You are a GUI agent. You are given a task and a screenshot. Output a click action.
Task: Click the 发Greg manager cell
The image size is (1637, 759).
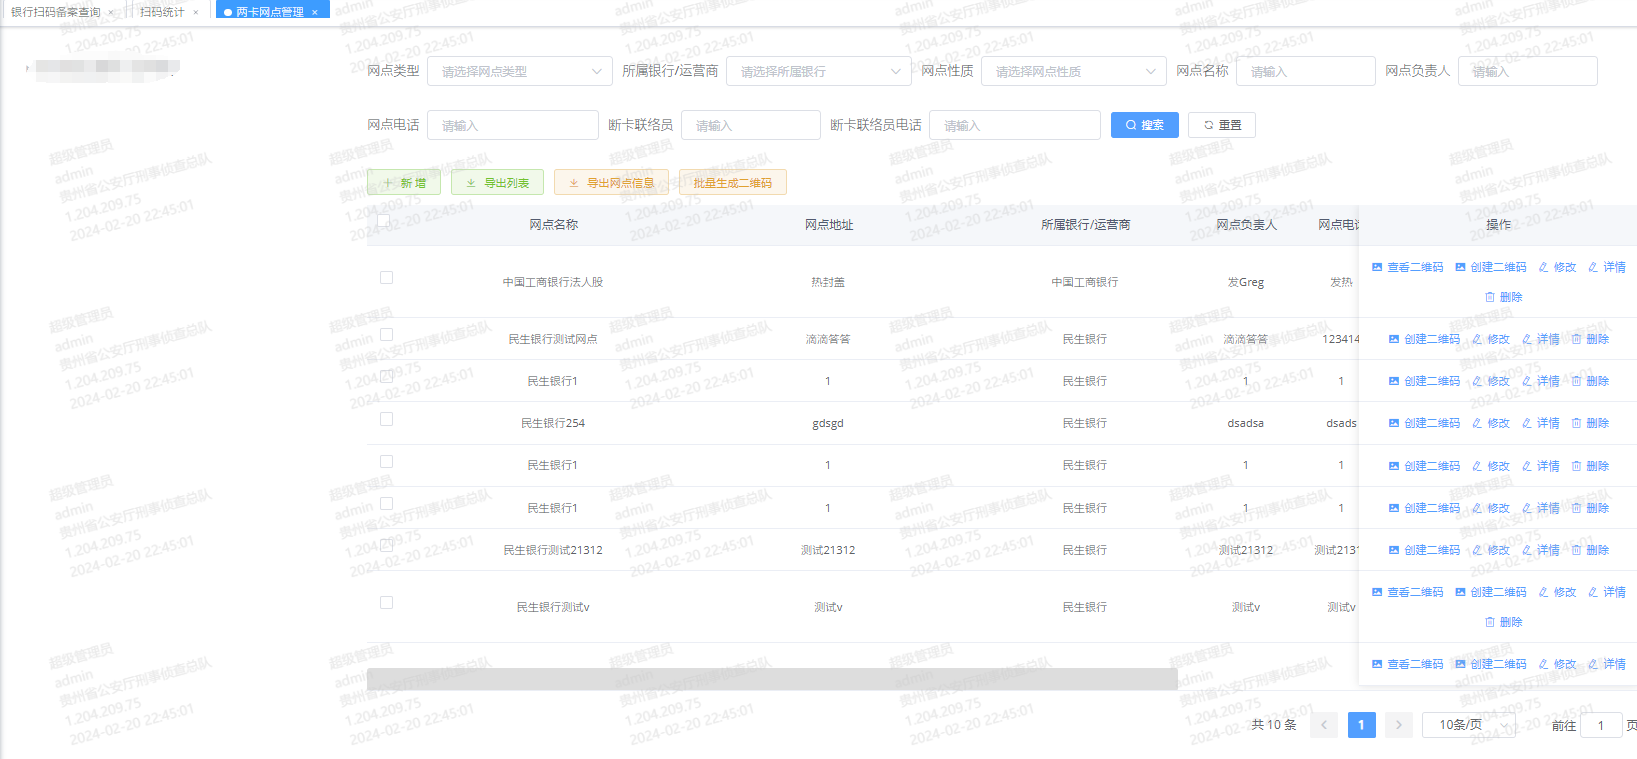coord(1246,282)
